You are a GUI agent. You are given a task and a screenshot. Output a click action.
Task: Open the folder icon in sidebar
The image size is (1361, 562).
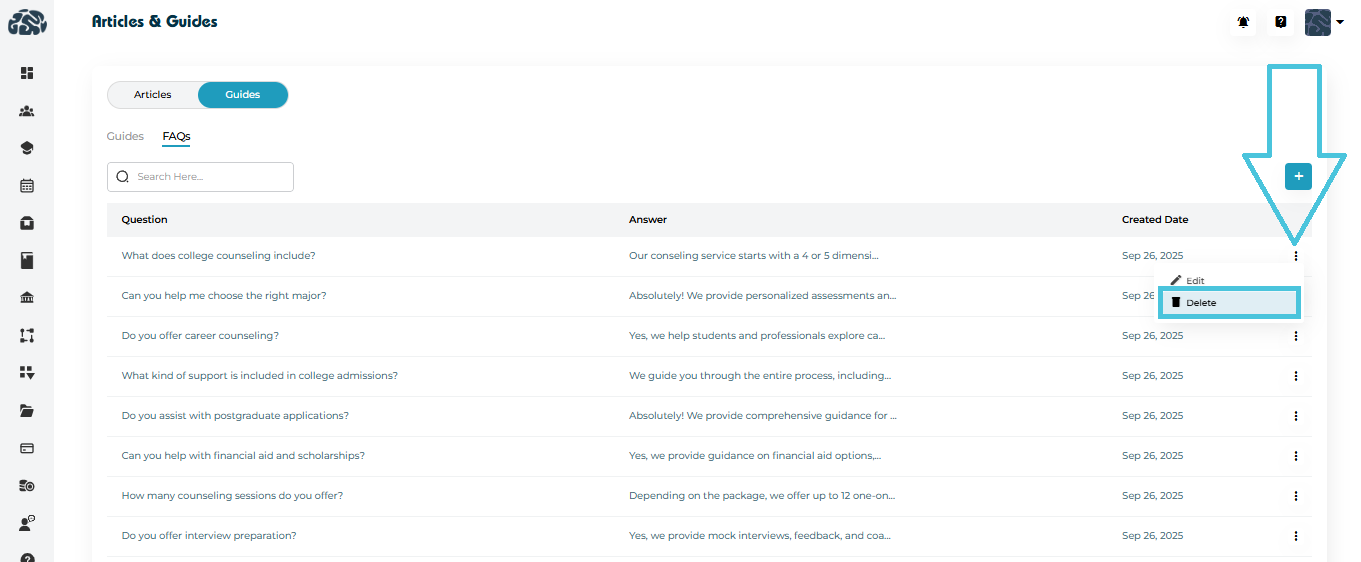tap(27, 411)
